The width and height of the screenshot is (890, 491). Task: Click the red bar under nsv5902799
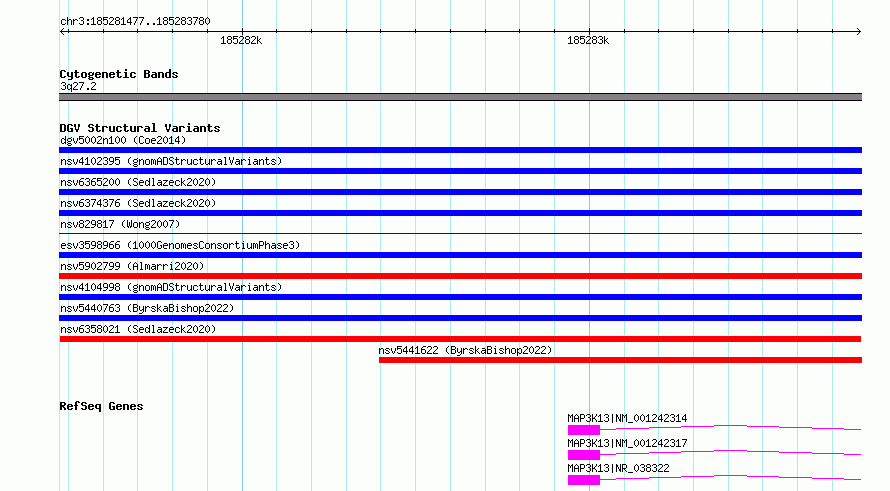click(x=460, y=276)
